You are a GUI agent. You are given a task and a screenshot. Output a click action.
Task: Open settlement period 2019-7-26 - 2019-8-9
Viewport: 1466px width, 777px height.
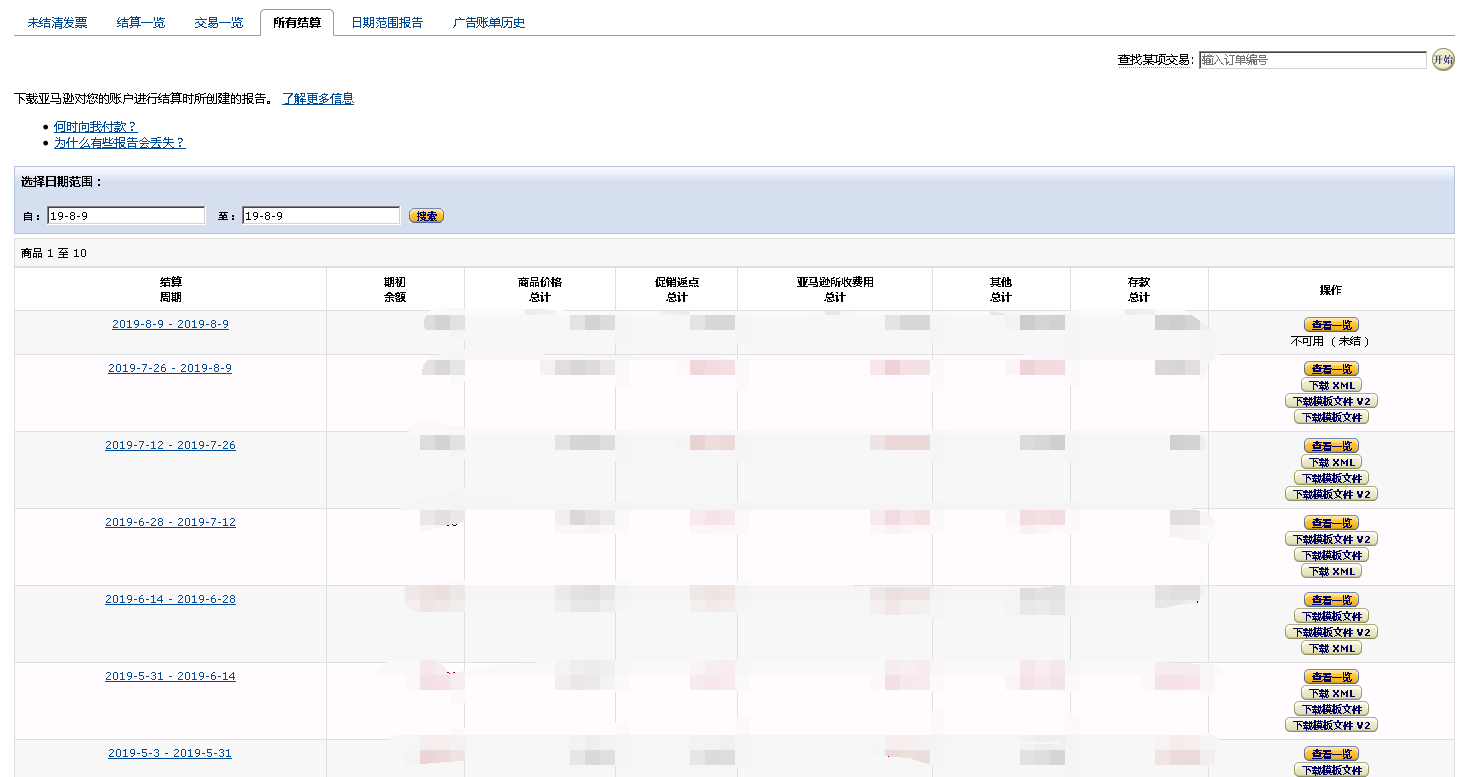click(x=170, y=369)
